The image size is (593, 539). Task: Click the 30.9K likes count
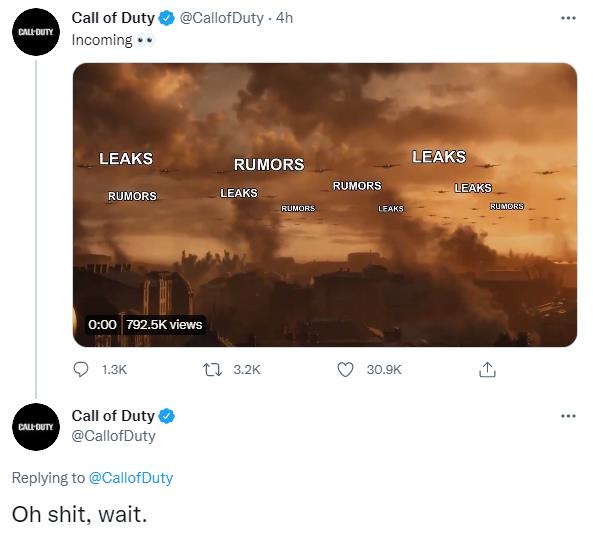pyautogui.click(x=384, y=370)
